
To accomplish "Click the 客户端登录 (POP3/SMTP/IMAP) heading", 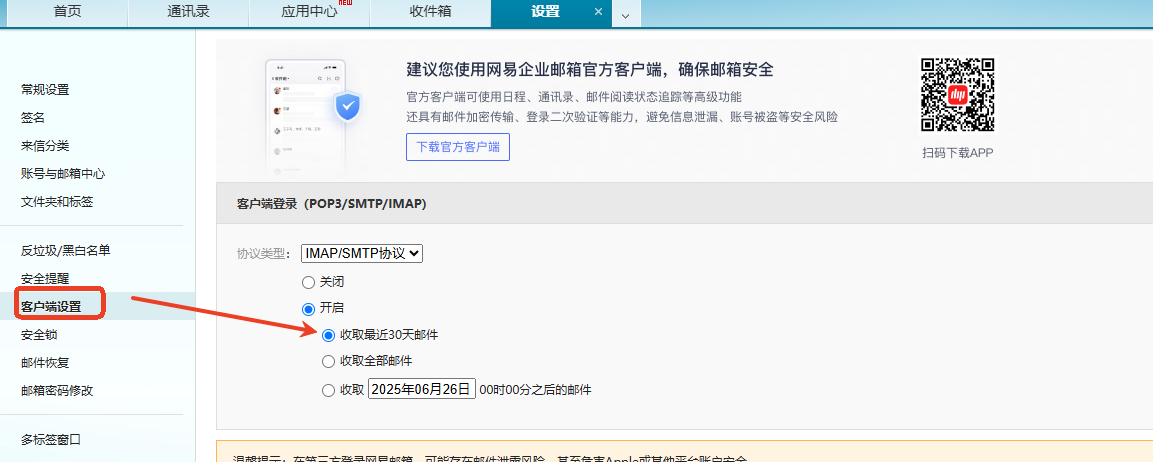I will point(332,204).
